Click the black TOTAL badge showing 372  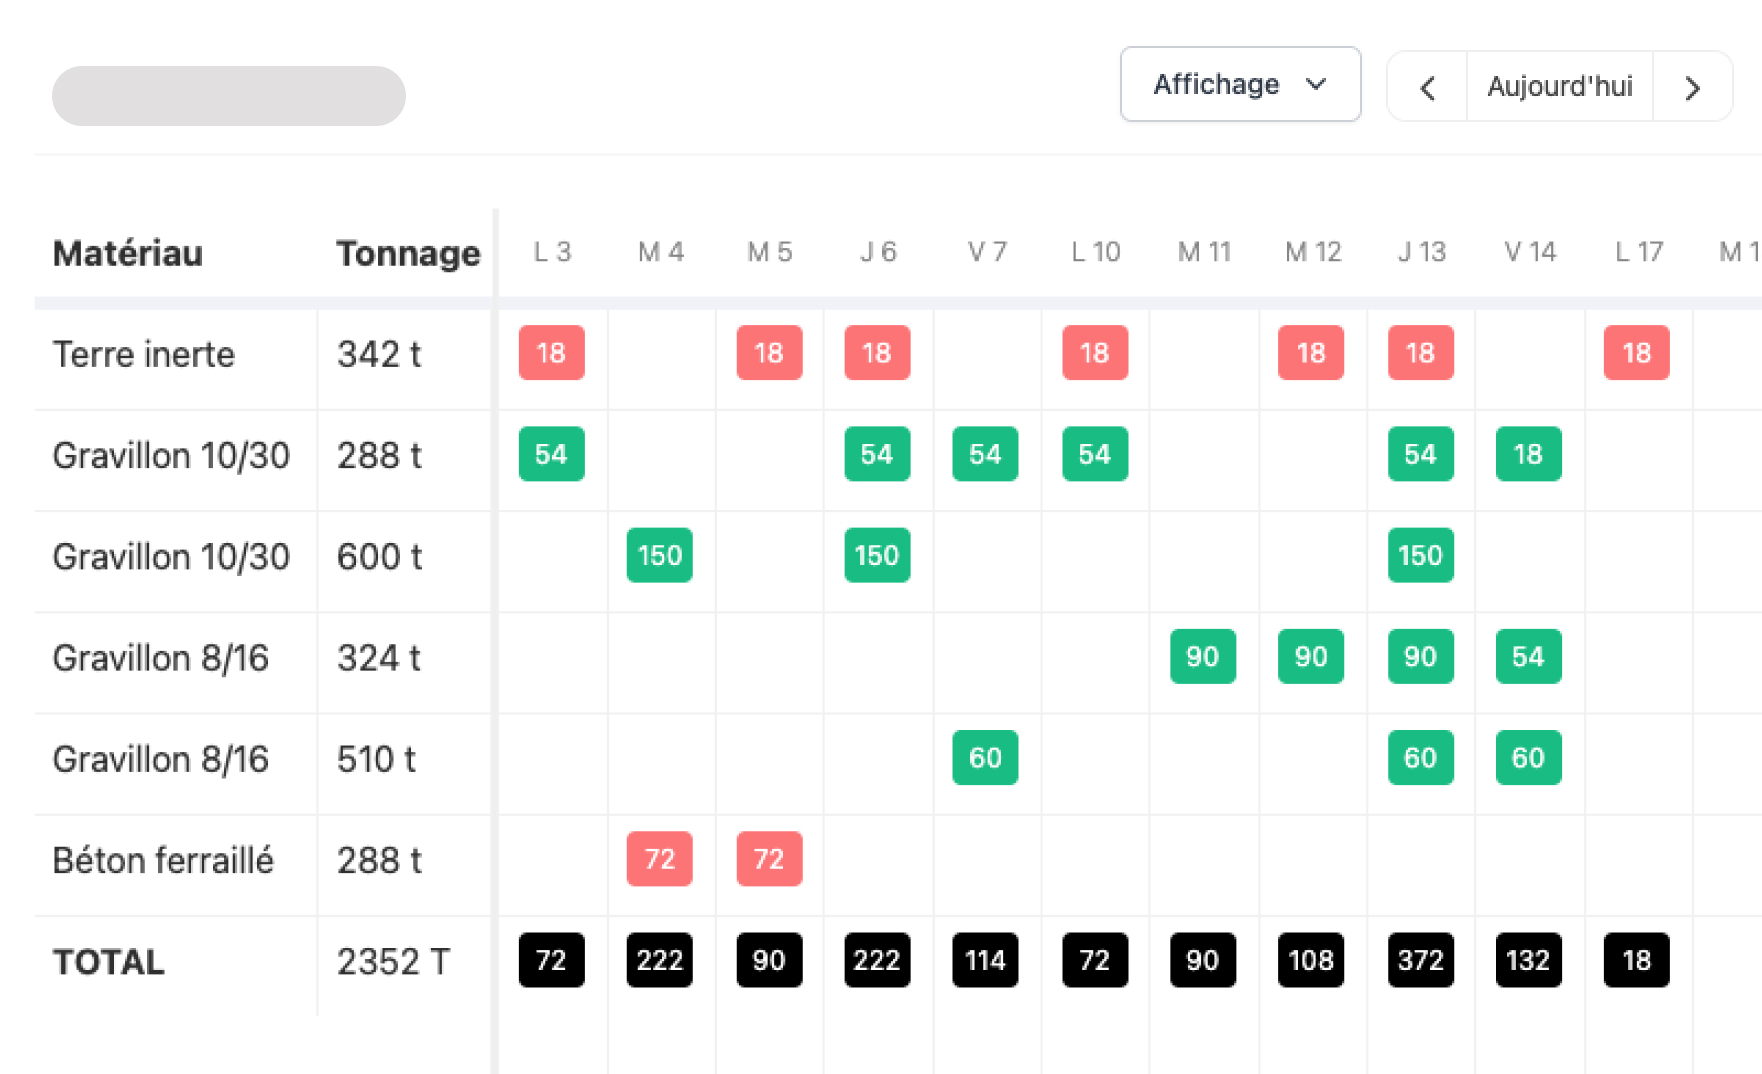pyautogui.click(x=1420, y=960)
